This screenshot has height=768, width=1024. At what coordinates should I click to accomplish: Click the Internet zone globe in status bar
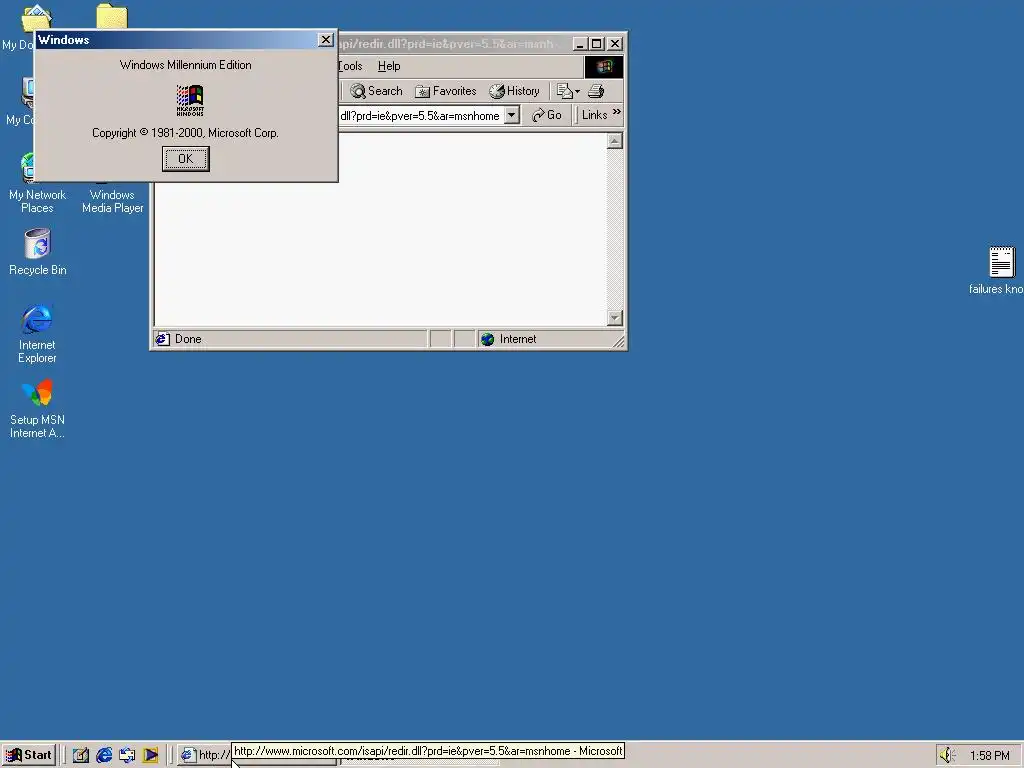487,339
